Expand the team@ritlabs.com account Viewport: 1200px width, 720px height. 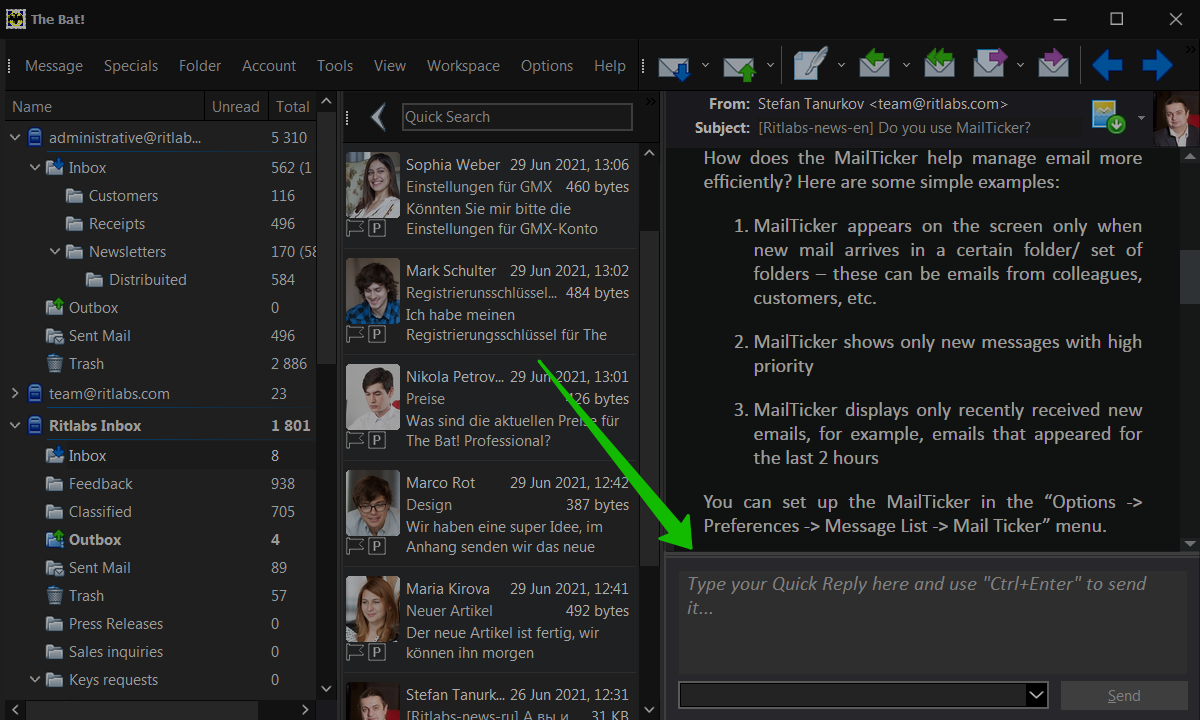(x=15, y=393)
